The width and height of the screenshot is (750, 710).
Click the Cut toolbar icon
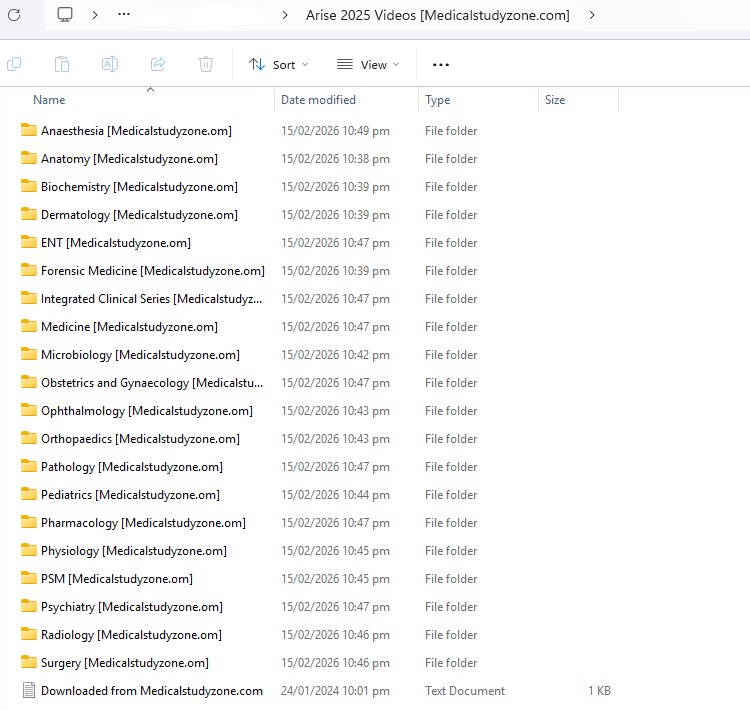[14, 64]
